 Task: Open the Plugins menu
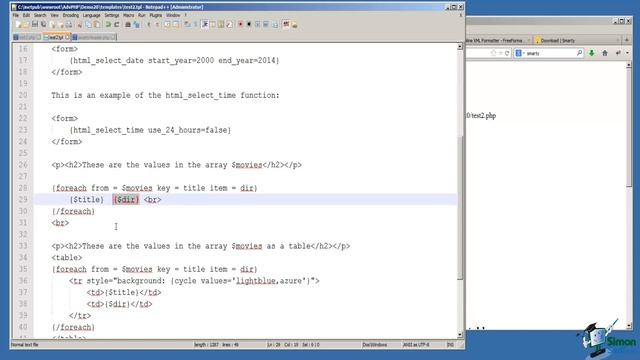(x=156, y=15)
